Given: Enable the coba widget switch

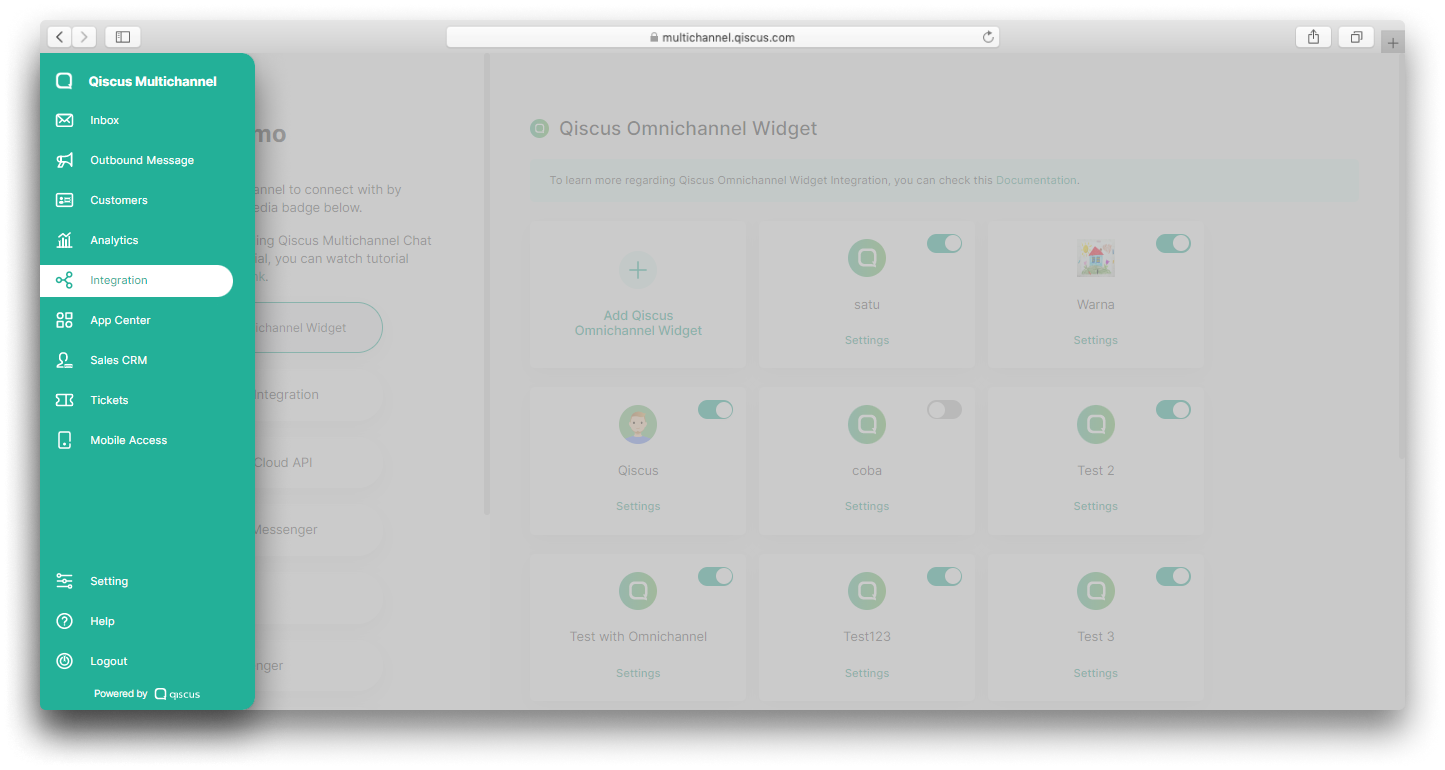Looking at the screenshot, I should click(x=944, y=409).
